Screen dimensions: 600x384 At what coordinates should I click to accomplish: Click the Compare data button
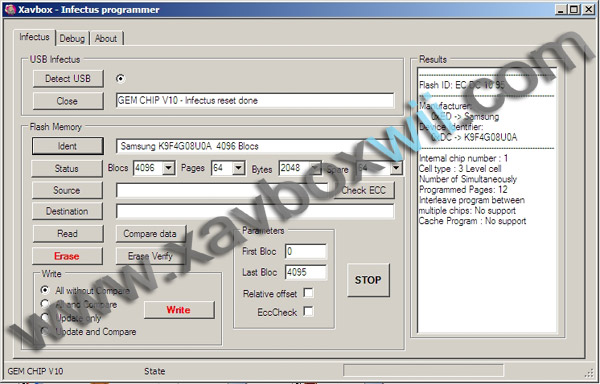[x=150, y=234]
